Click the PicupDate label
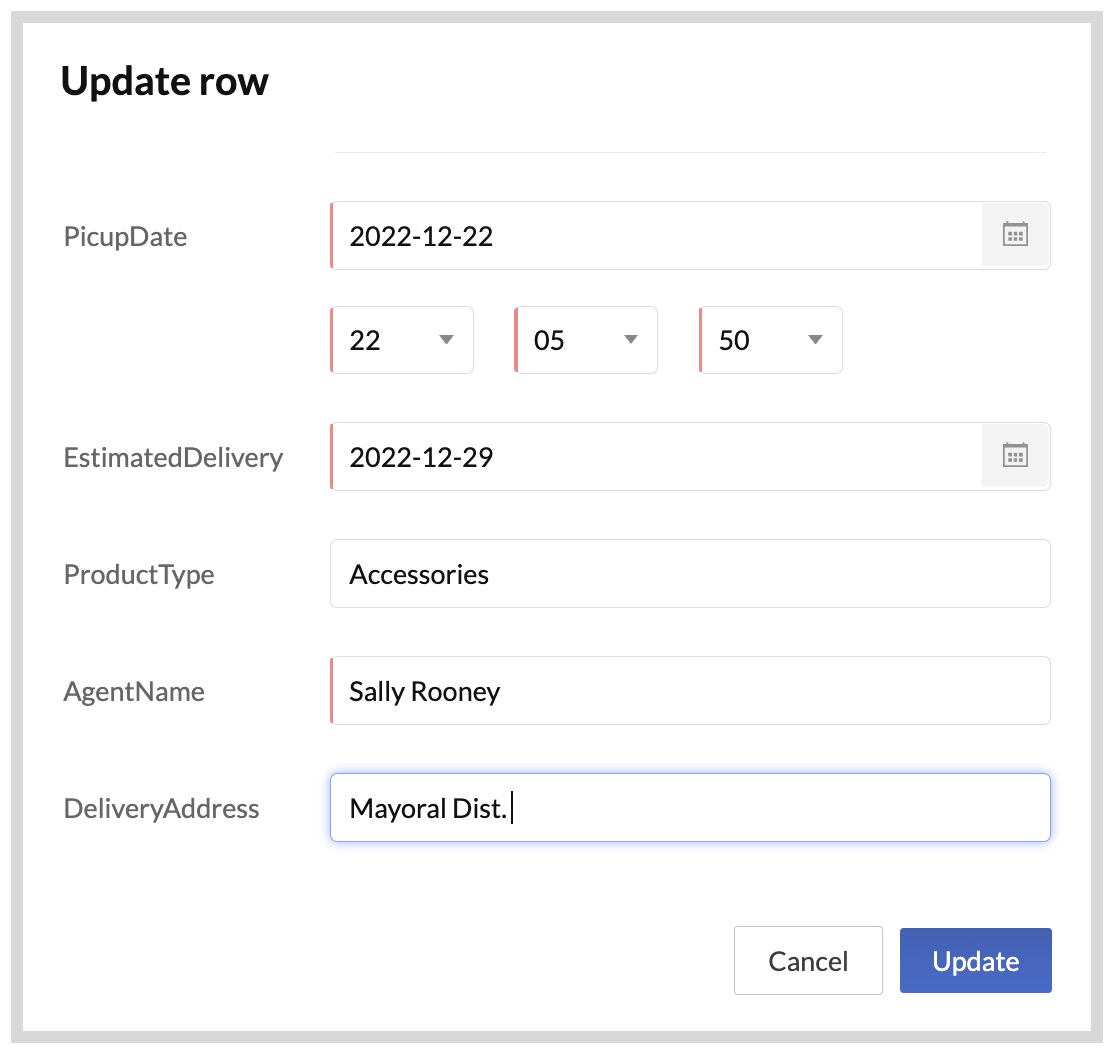 pyautogui.click(x=124, y=236)
